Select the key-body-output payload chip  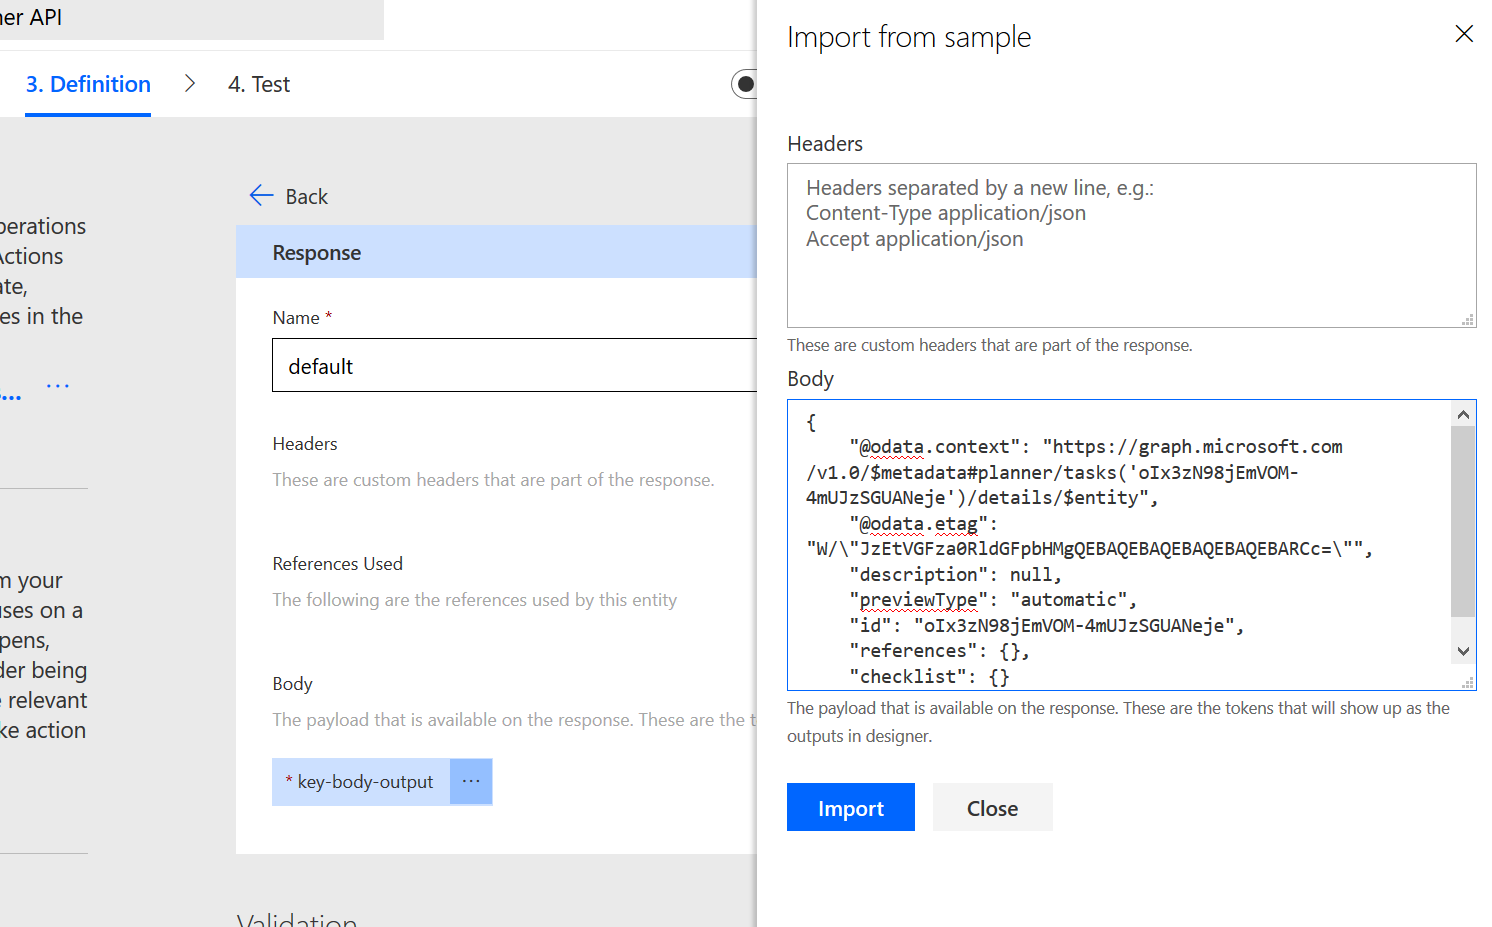362,781
